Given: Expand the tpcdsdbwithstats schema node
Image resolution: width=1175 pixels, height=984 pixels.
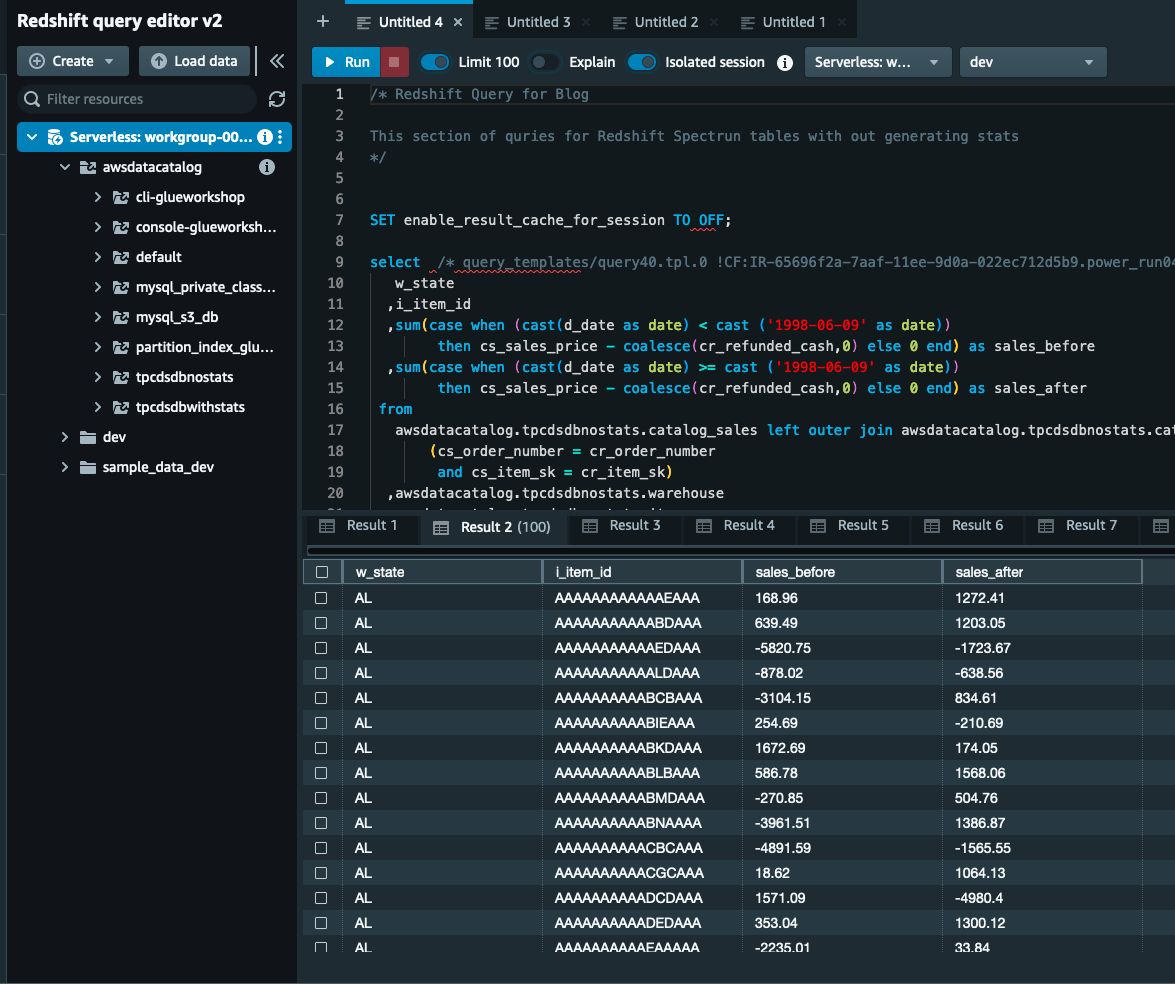Looking at the screenshot, I should (97, 407).
